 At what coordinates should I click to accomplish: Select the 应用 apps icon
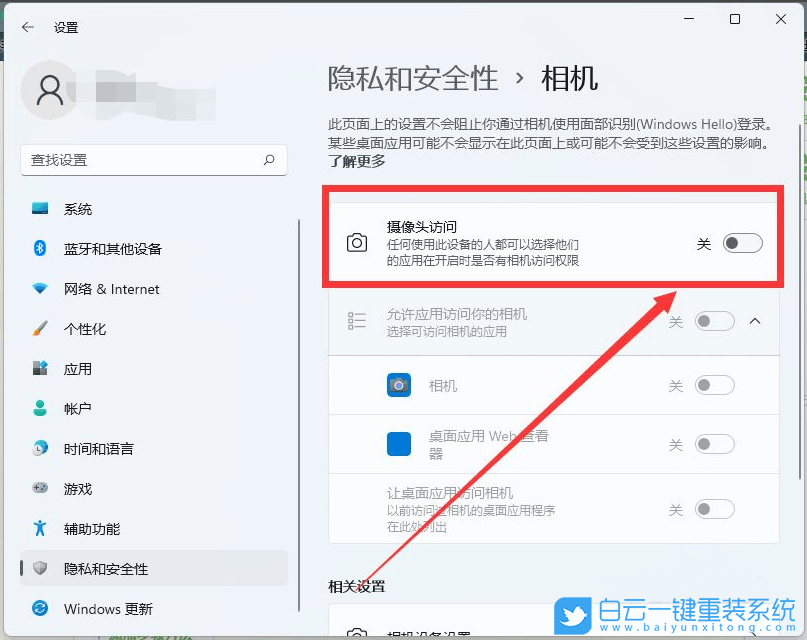(40, 369)
